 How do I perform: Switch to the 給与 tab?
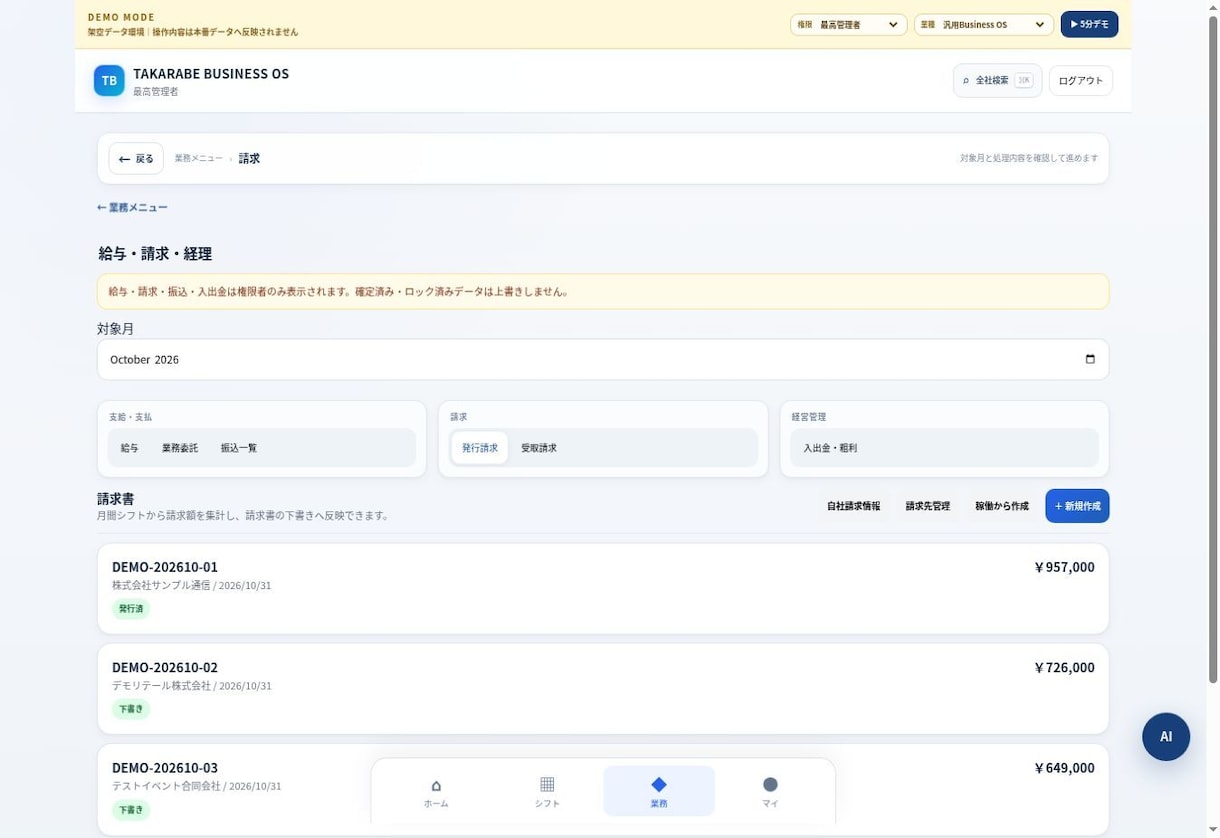pos(130,448)
